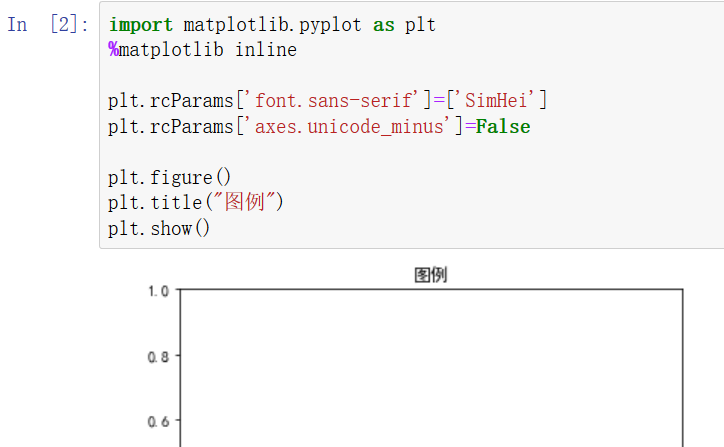Place cursor on plt.show() line

click(x=159, y=229)
